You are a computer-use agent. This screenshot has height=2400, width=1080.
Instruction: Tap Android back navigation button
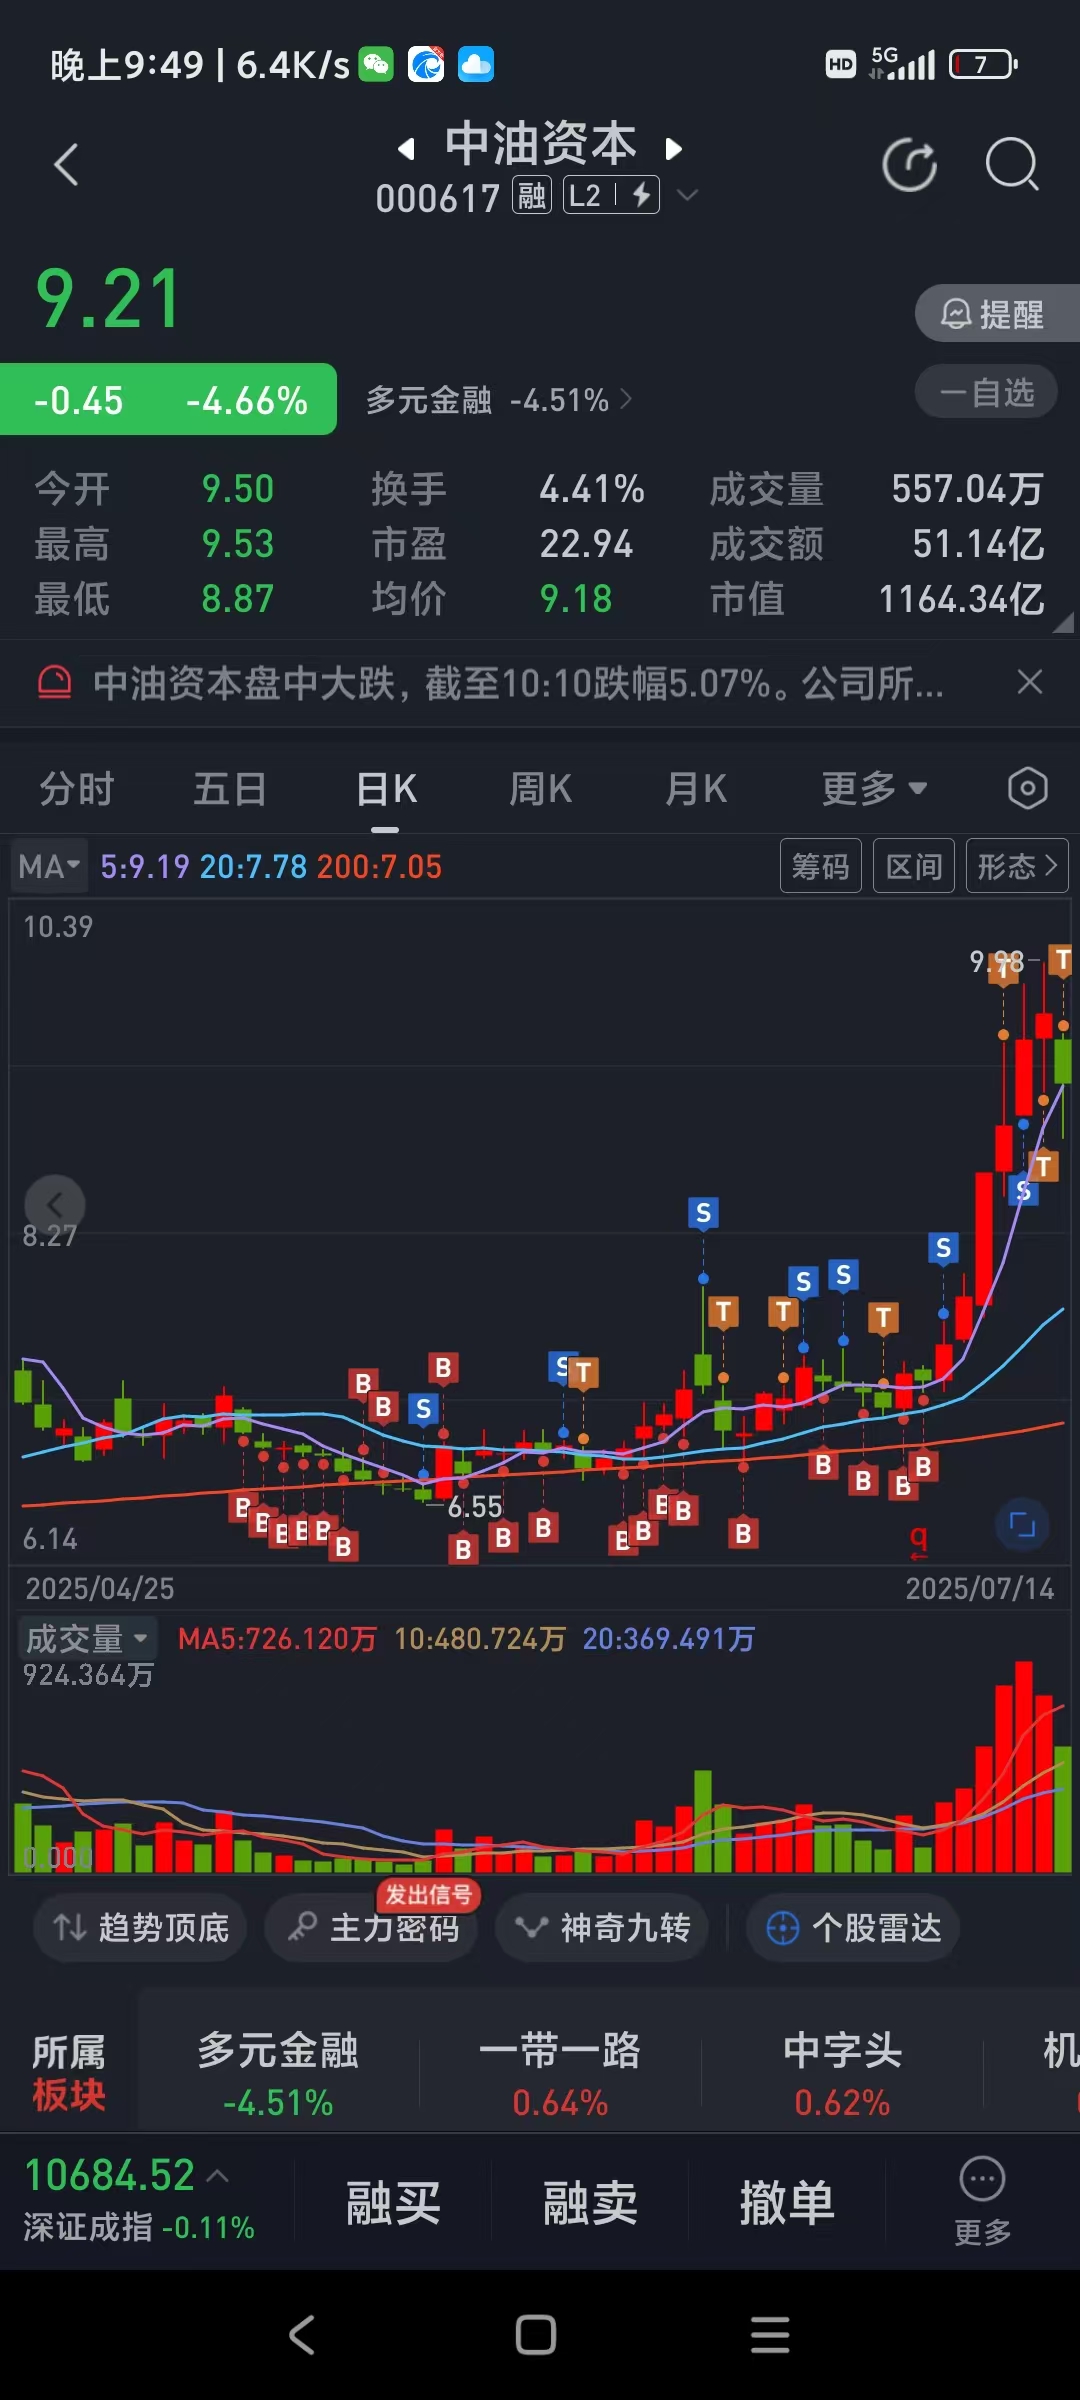302,2335
